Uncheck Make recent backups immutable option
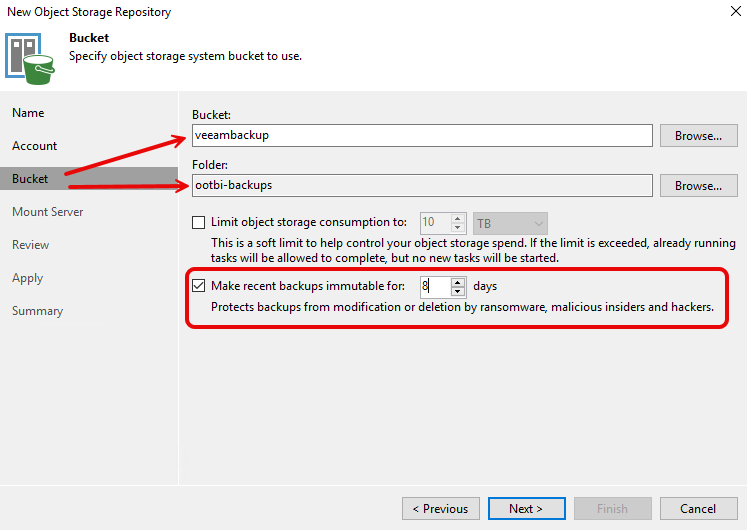 [x=198, y=286]
